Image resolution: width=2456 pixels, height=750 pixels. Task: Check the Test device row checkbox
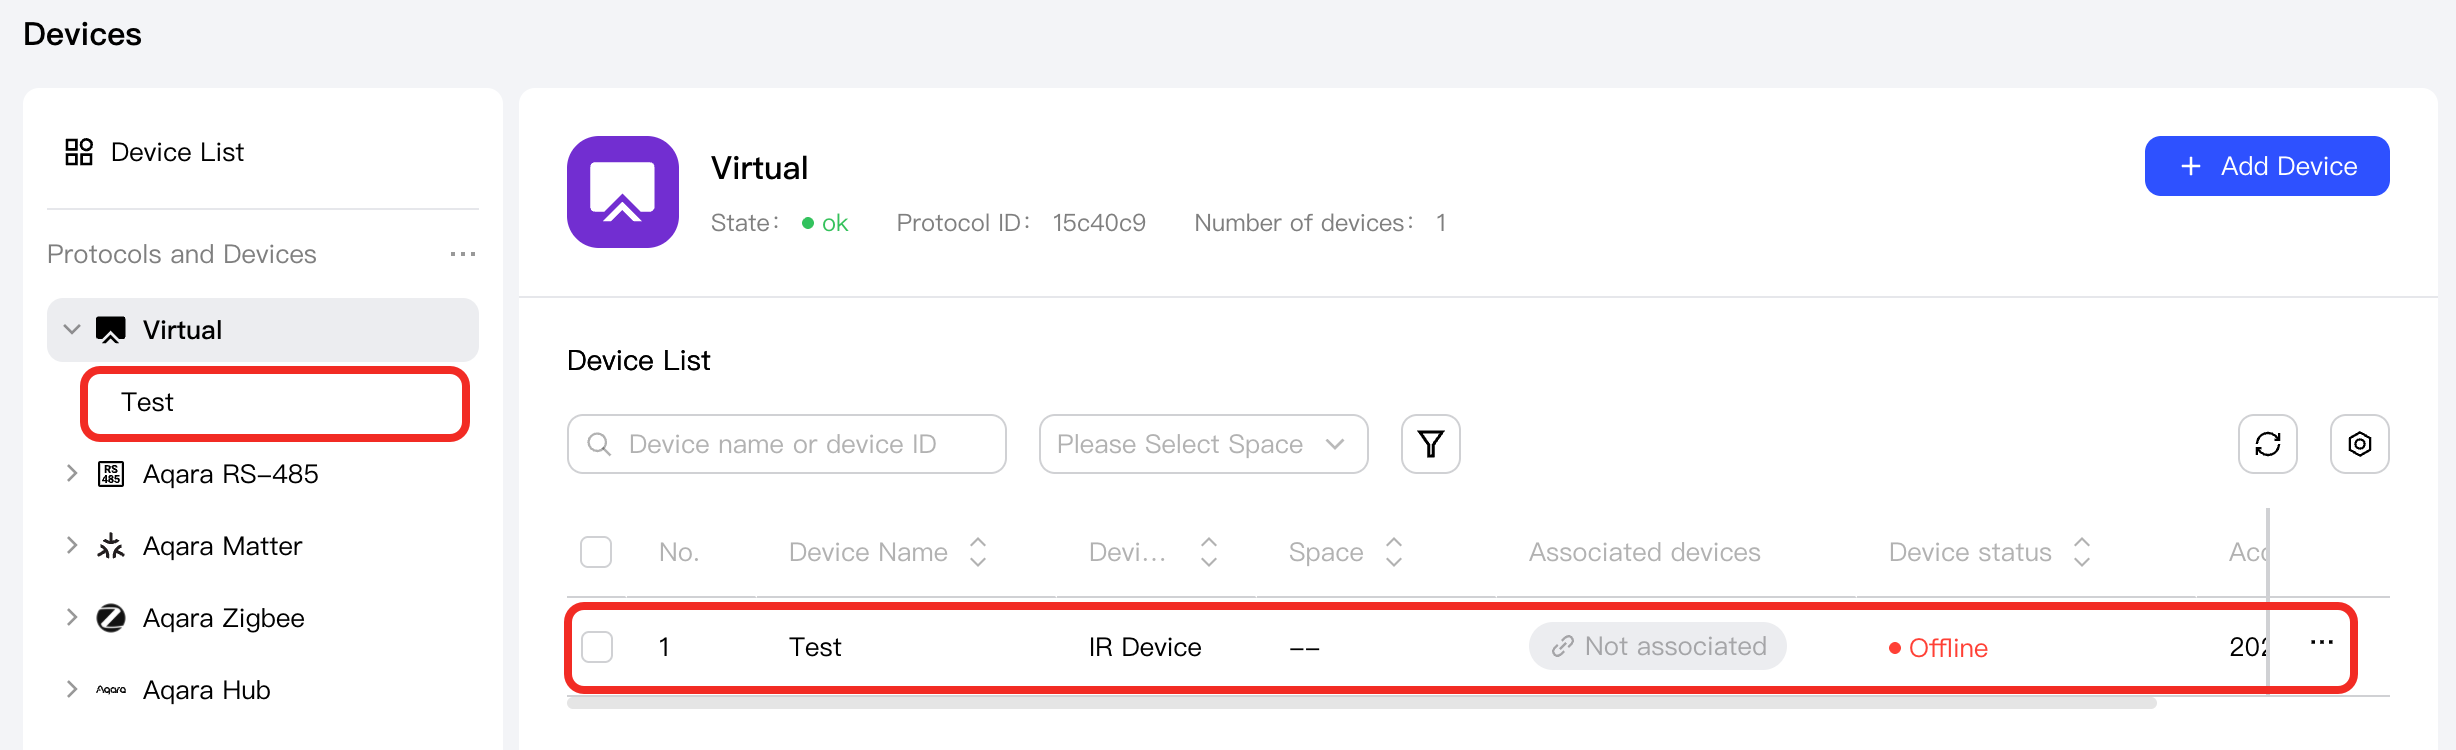[597, 647]
